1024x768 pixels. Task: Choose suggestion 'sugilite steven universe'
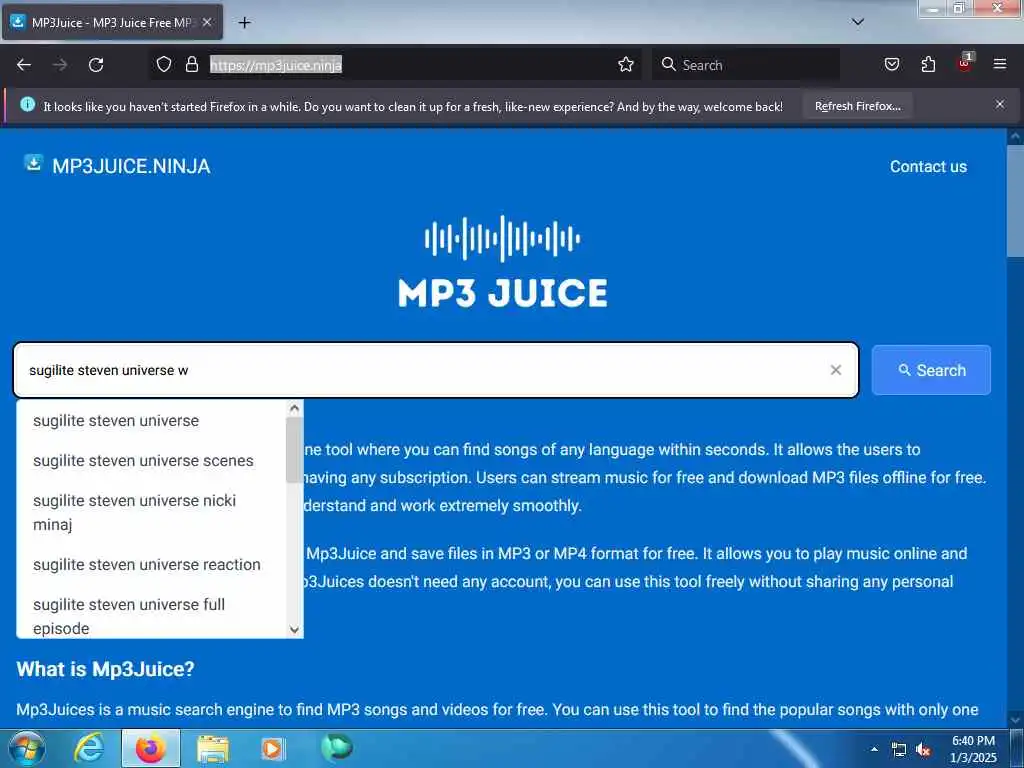[x=152, y=421]
